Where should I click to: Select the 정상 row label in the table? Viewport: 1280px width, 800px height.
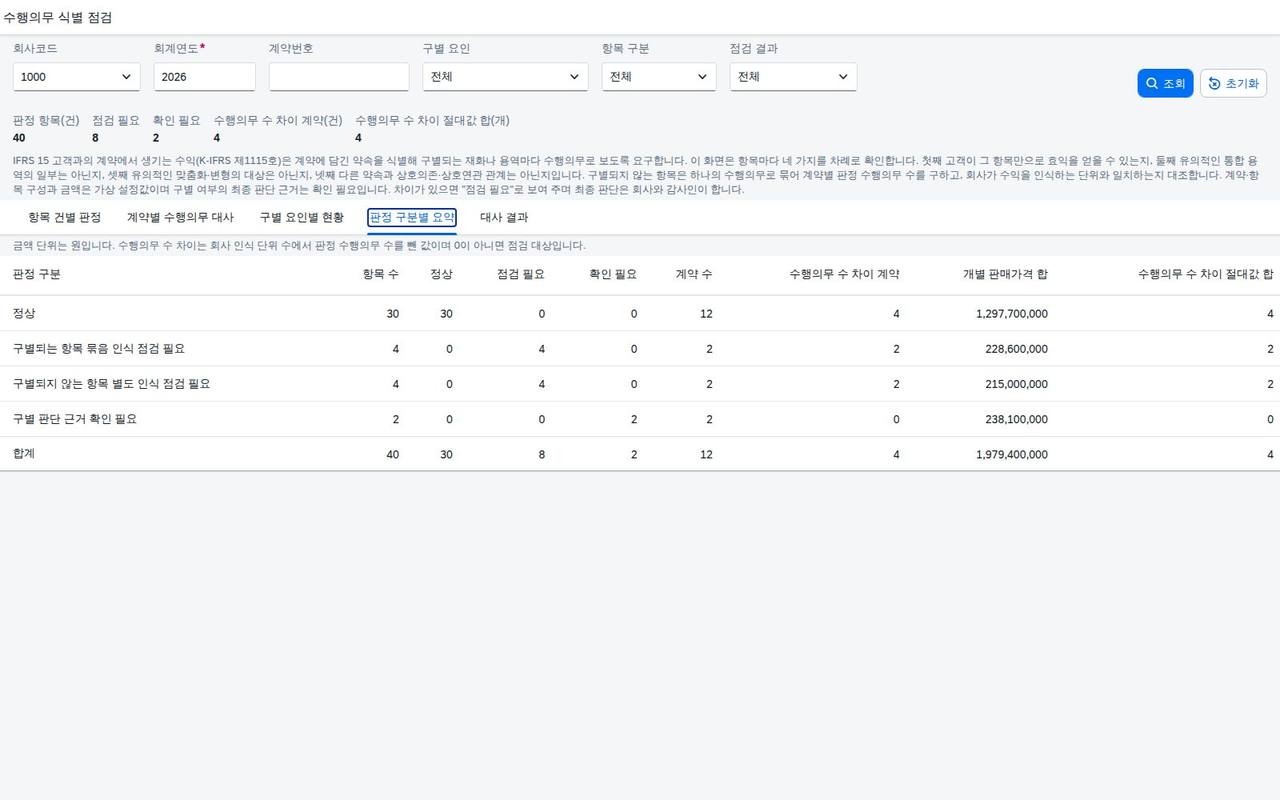[x=24, y=314]
